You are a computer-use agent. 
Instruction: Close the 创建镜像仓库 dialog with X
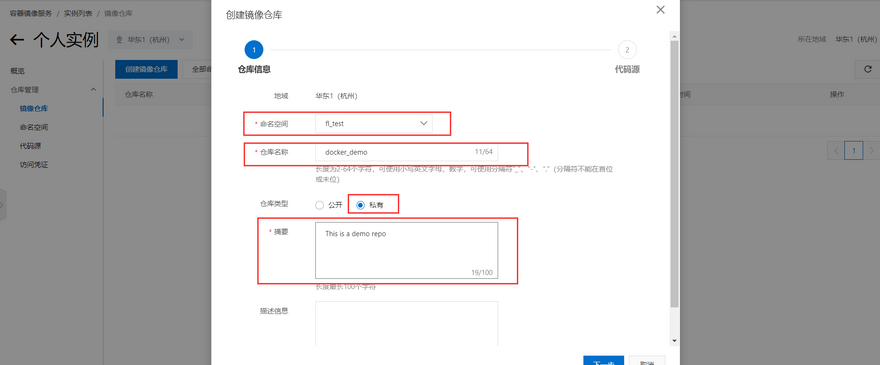click(x=660, y=10)
